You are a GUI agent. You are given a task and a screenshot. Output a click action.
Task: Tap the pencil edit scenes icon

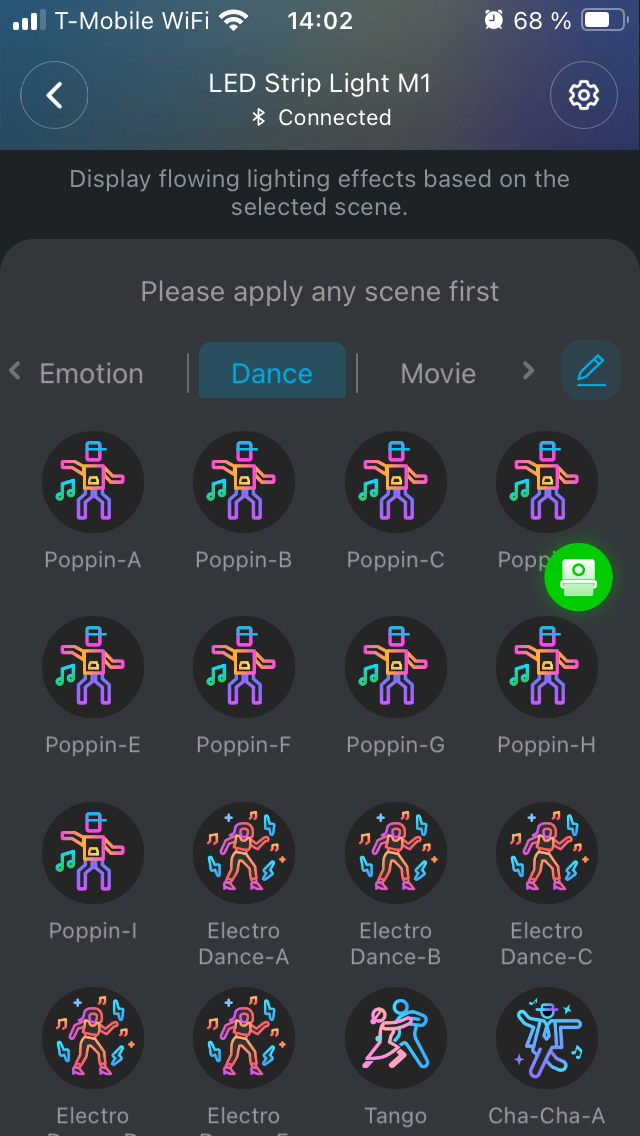(591, 371)
